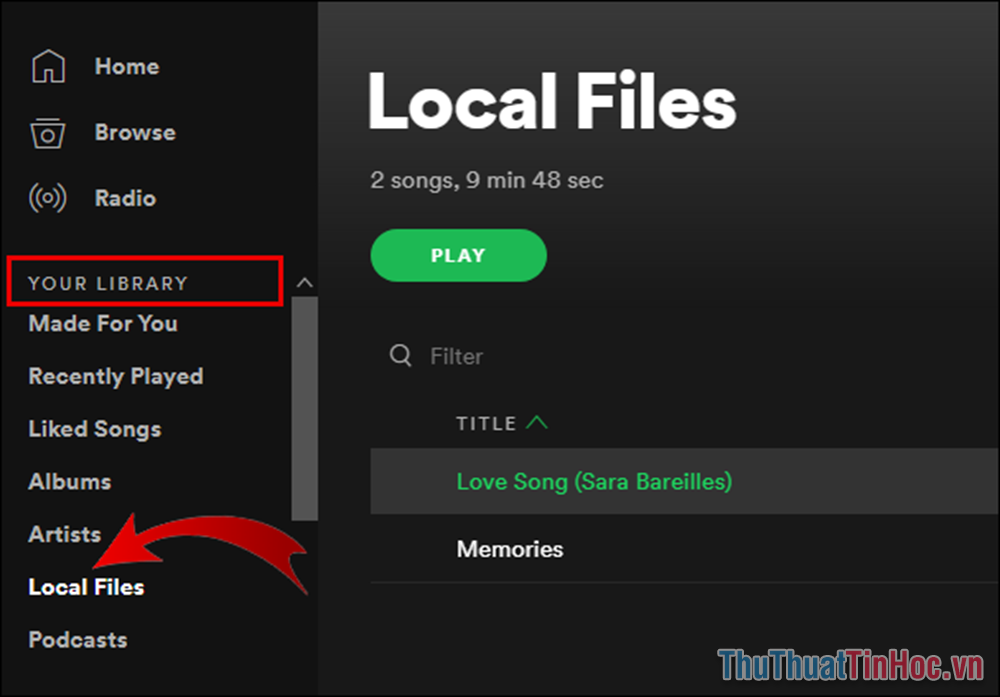This screenshot has width=1000, height=697.
Task: Open Made For You in the sidebar
Action: pos(102,323)
